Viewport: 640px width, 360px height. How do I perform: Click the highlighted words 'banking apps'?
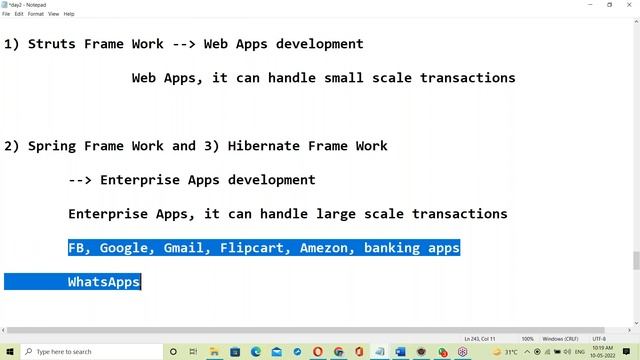click(x=412, y=248)
